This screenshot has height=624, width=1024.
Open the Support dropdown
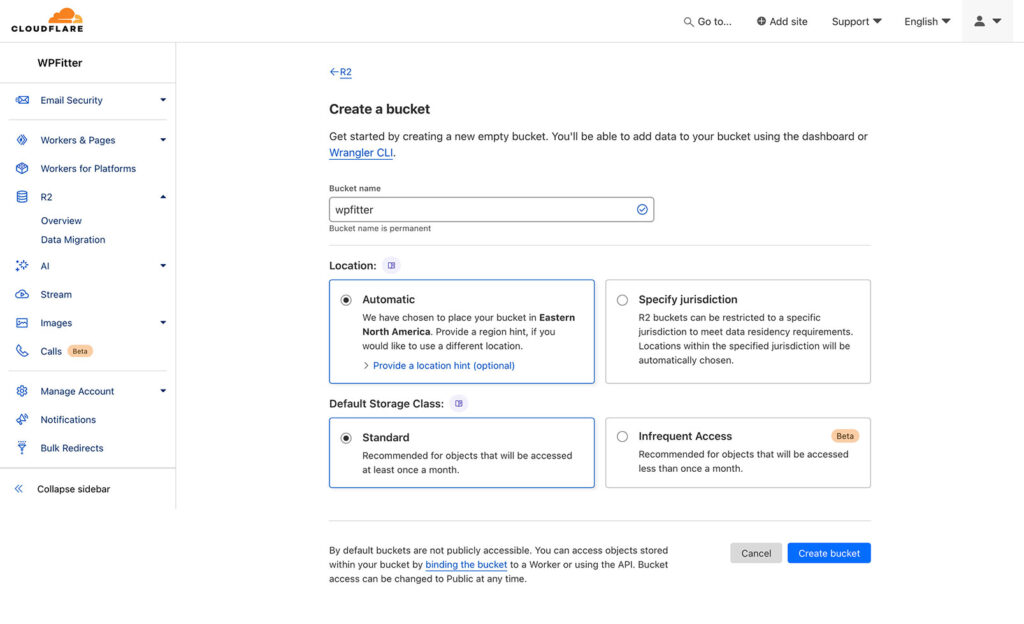(855, 20)
